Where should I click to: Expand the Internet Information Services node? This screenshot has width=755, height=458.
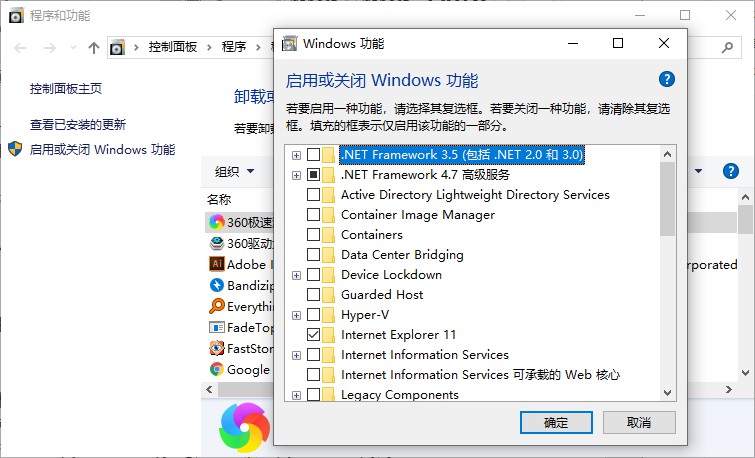point(296,355)
